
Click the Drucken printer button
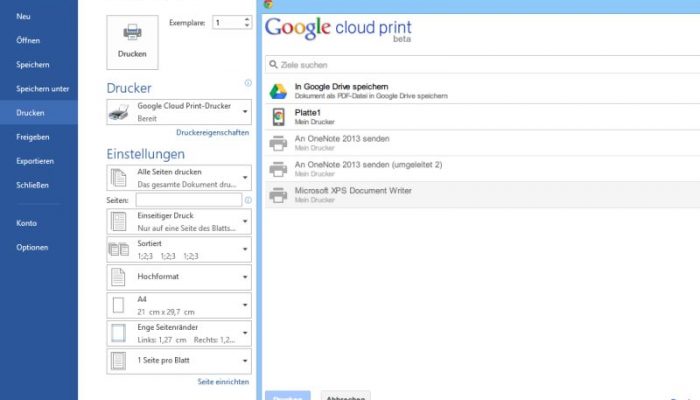click(132, 42)
